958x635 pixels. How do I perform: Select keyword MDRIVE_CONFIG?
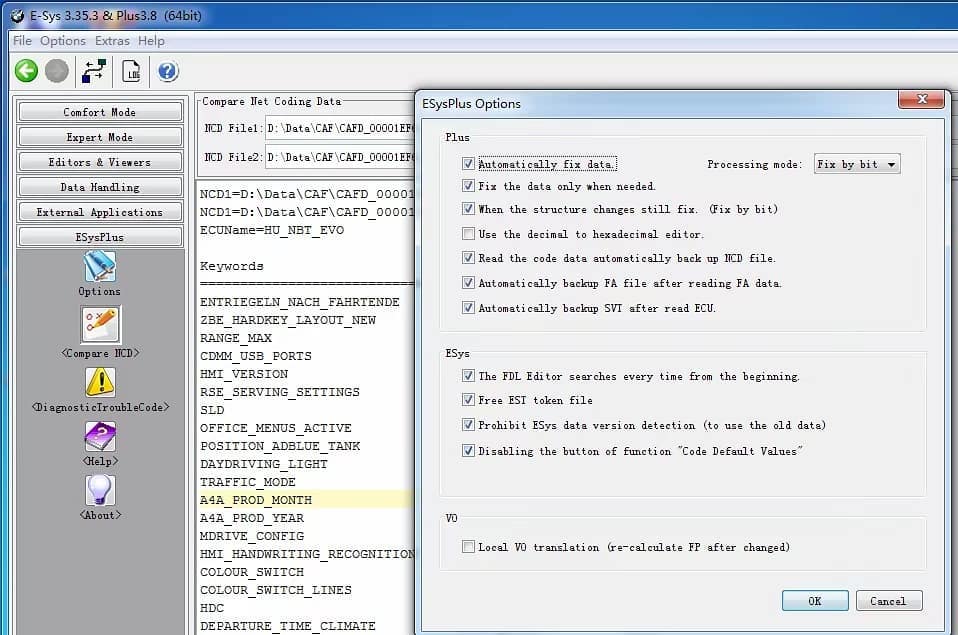(x=252, y=535)
